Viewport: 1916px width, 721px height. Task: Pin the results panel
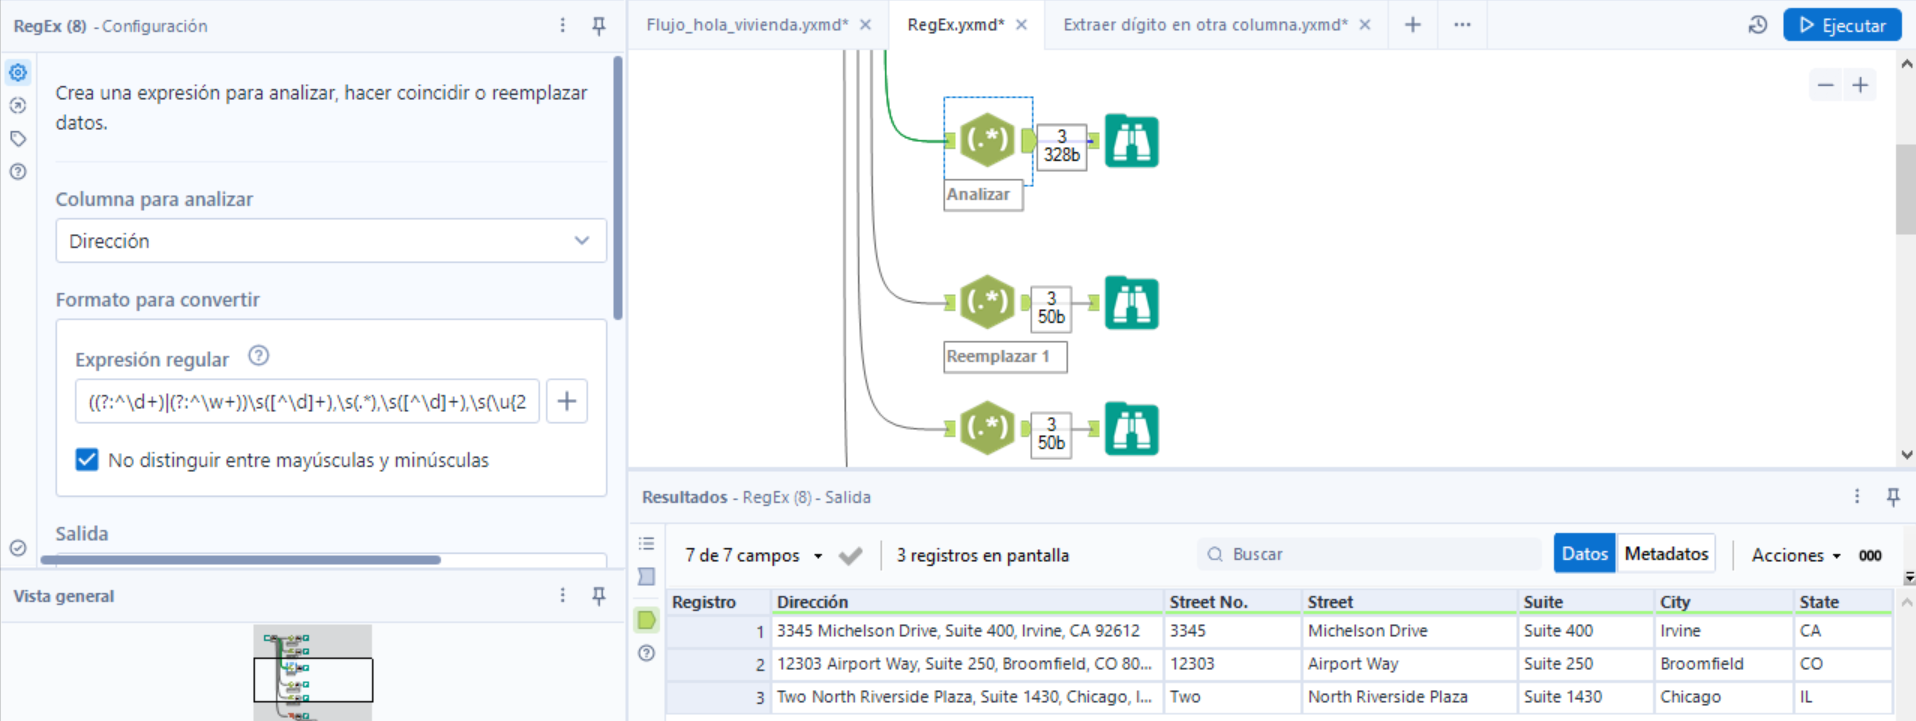point(1893,496)
